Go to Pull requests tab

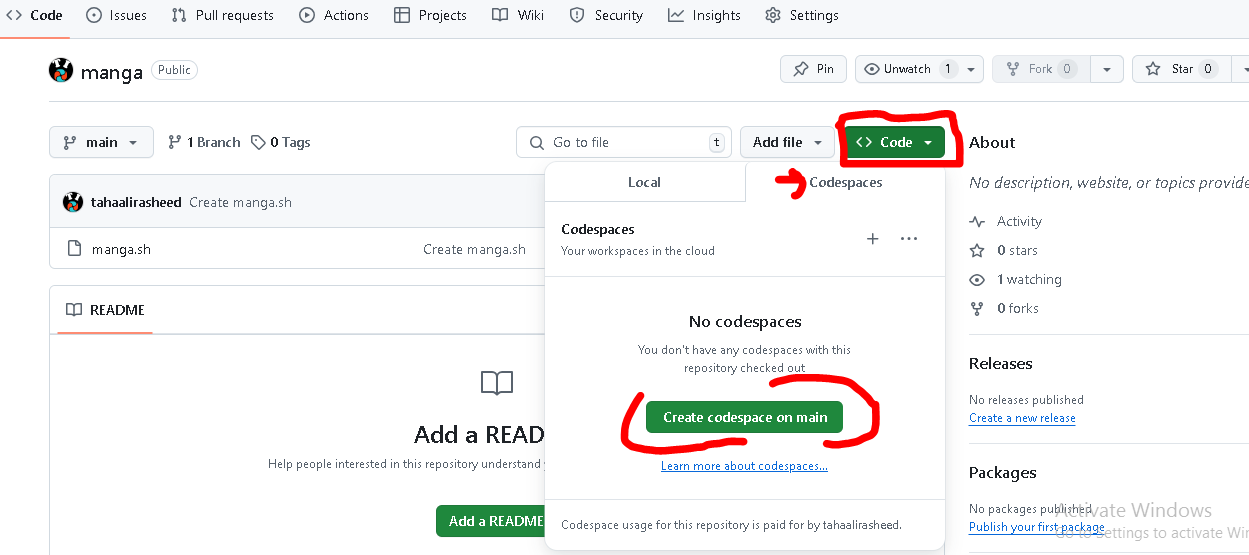(222, 15)
